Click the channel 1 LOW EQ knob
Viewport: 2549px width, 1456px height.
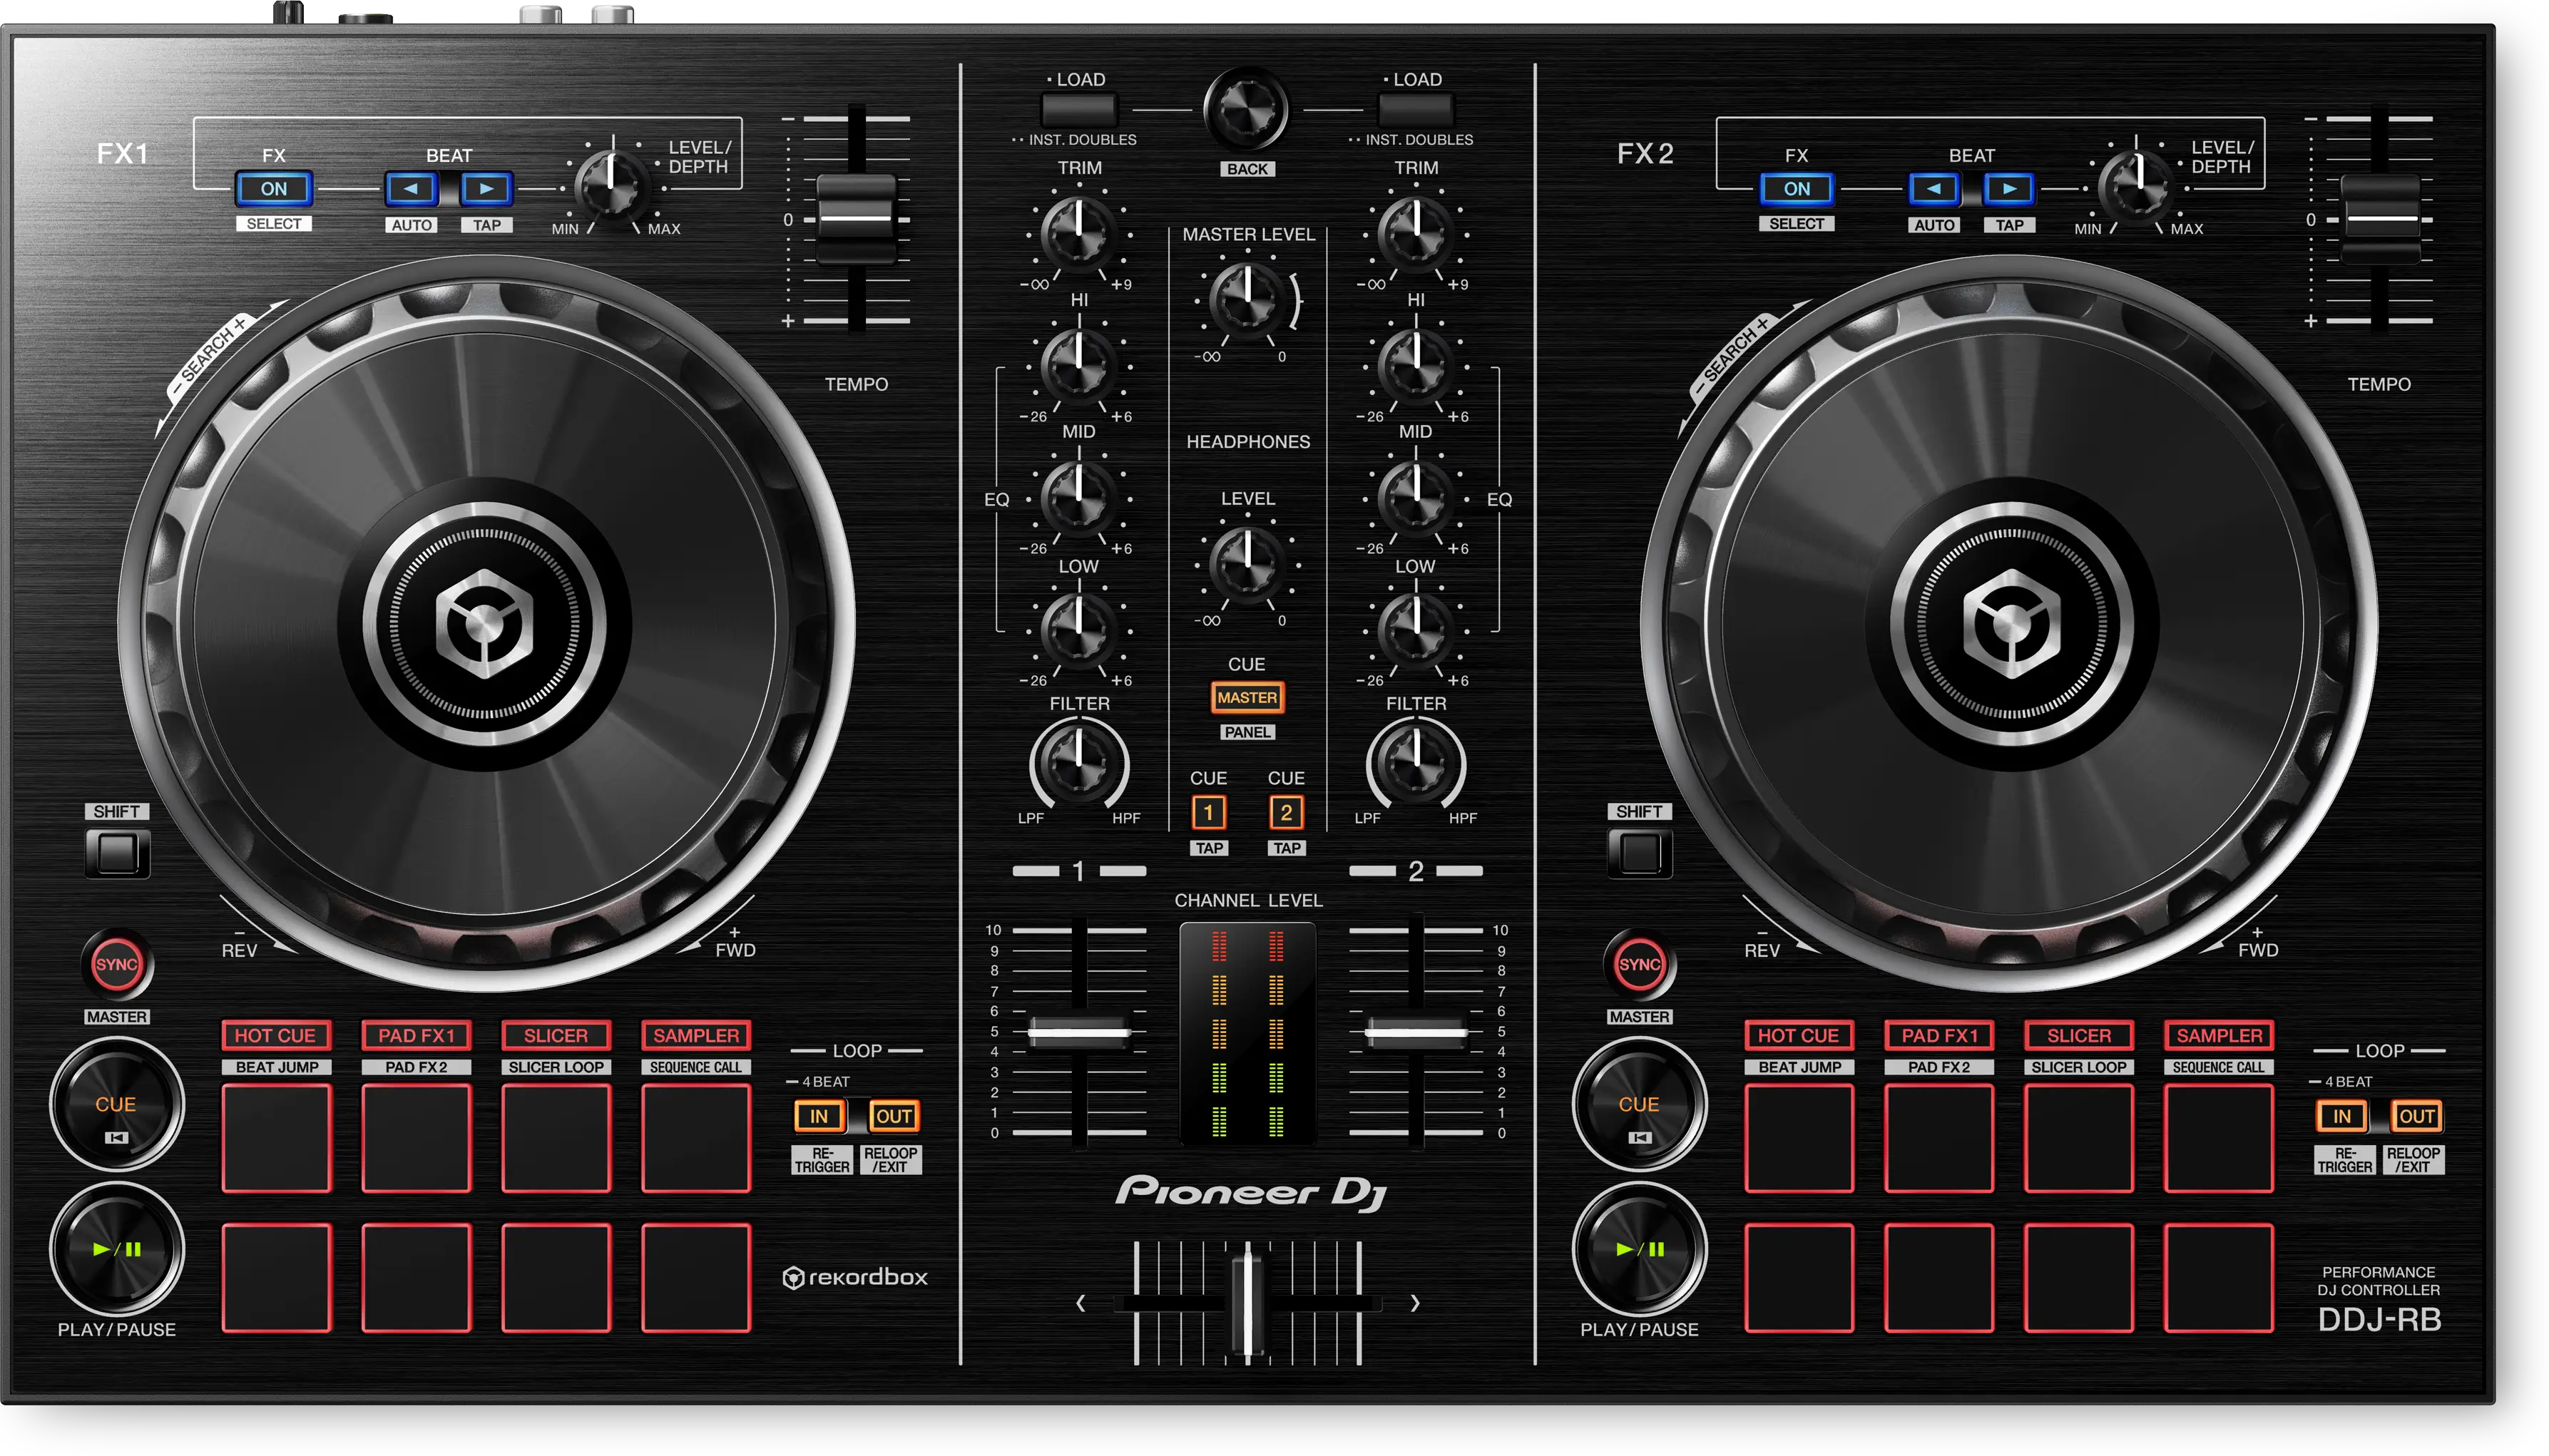point(1078,630)
